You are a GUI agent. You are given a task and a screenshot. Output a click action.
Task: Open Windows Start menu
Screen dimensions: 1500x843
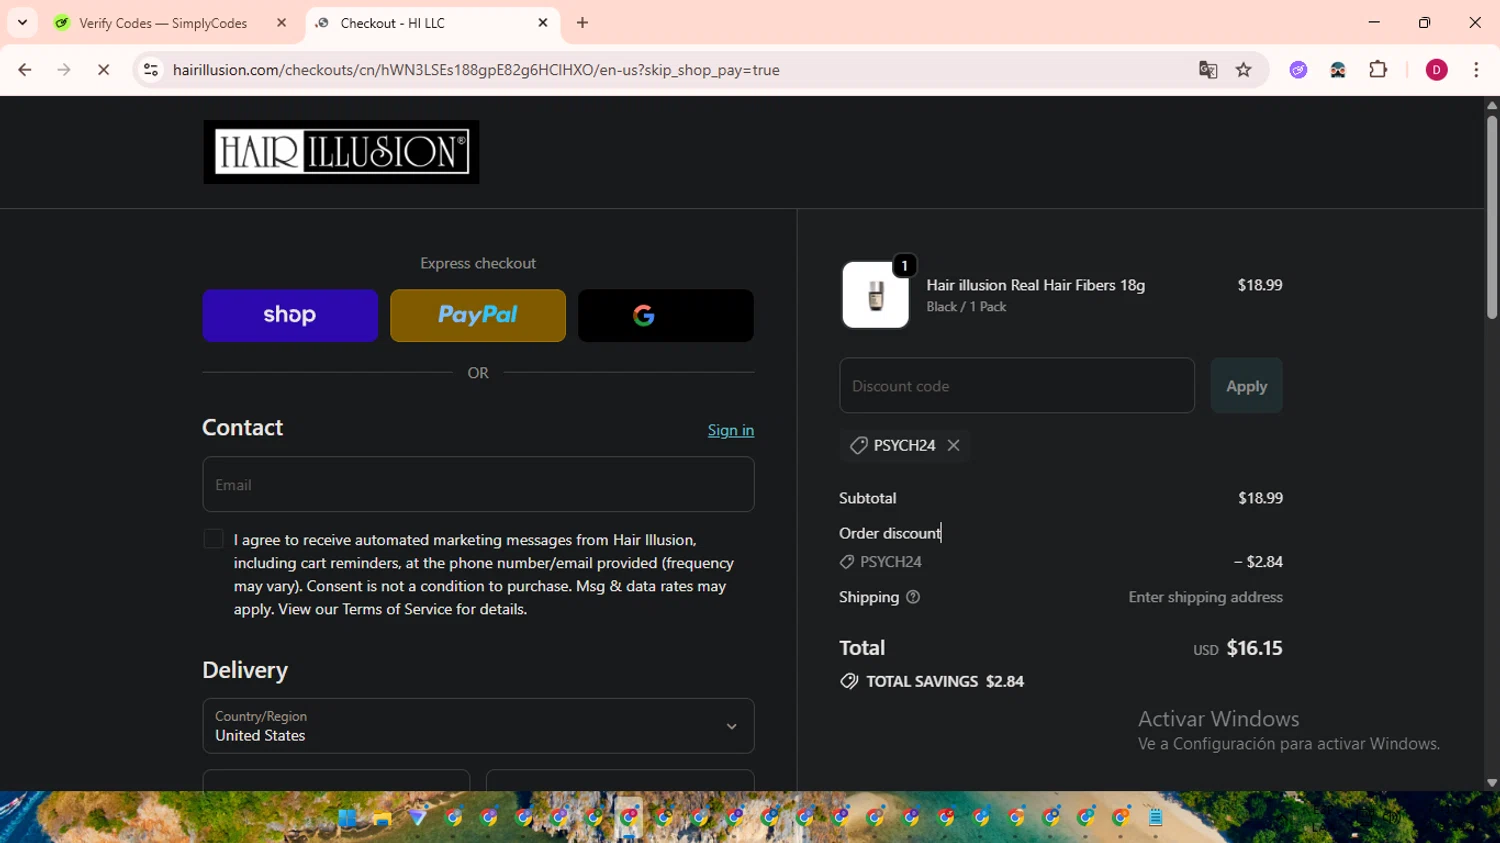point(347,818)
